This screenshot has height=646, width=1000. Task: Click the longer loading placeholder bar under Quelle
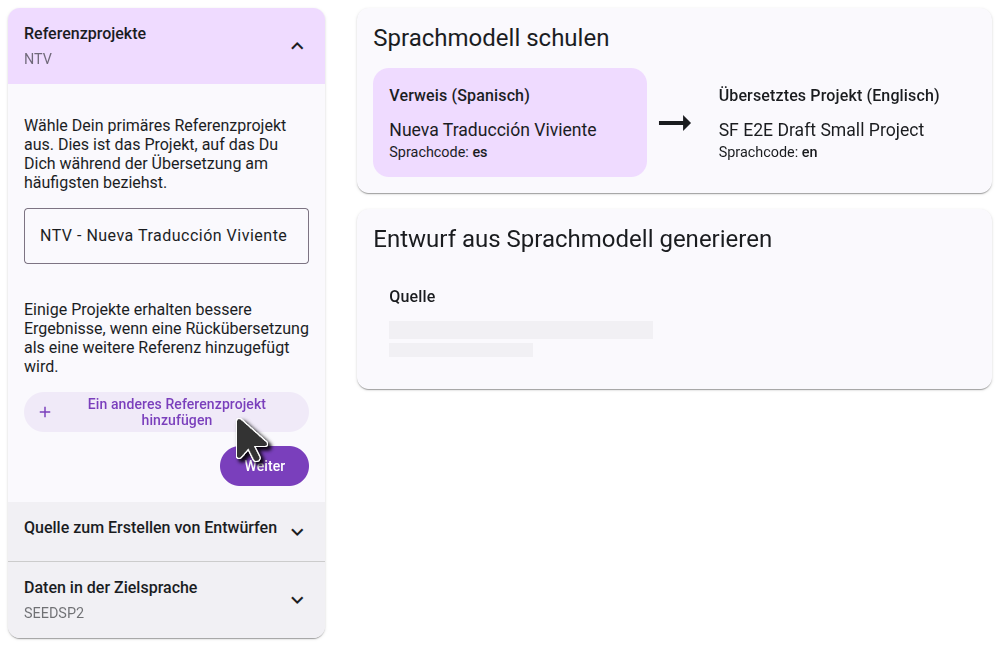(520, 330)
